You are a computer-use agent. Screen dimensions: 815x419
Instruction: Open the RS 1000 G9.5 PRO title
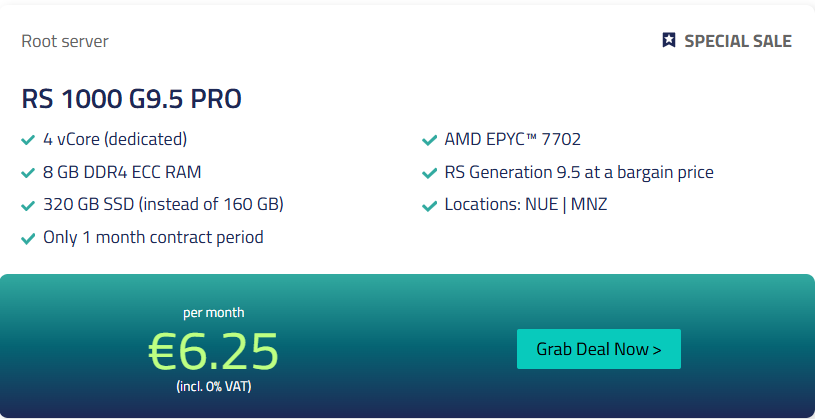[x=131, y=100]
